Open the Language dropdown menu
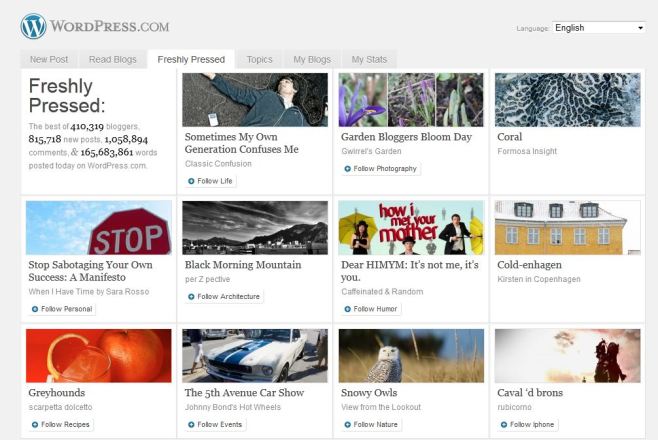Screen dimensions: 658x440 [599, 28]
